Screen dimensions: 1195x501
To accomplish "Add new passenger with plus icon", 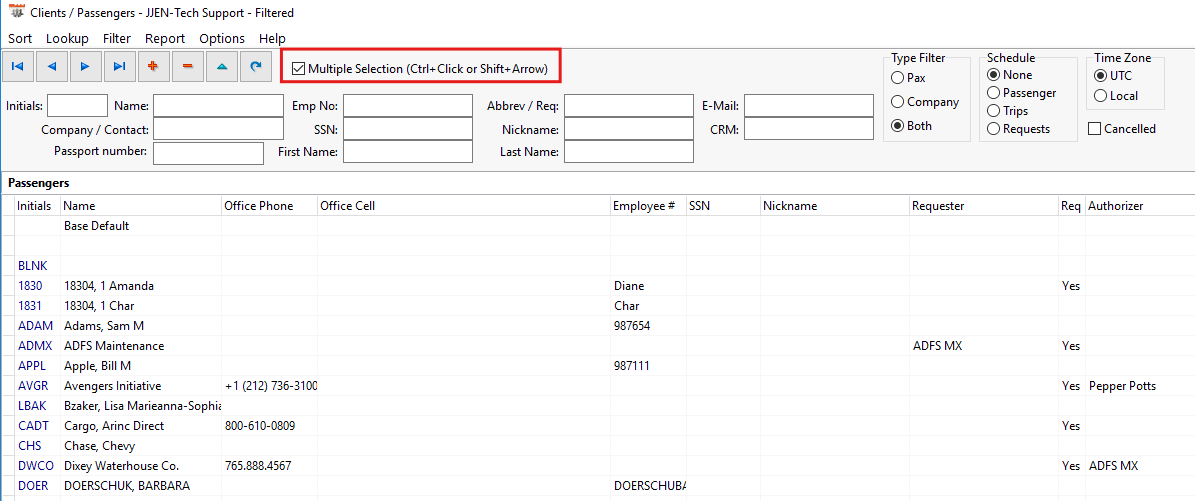I will pos(153,66).
